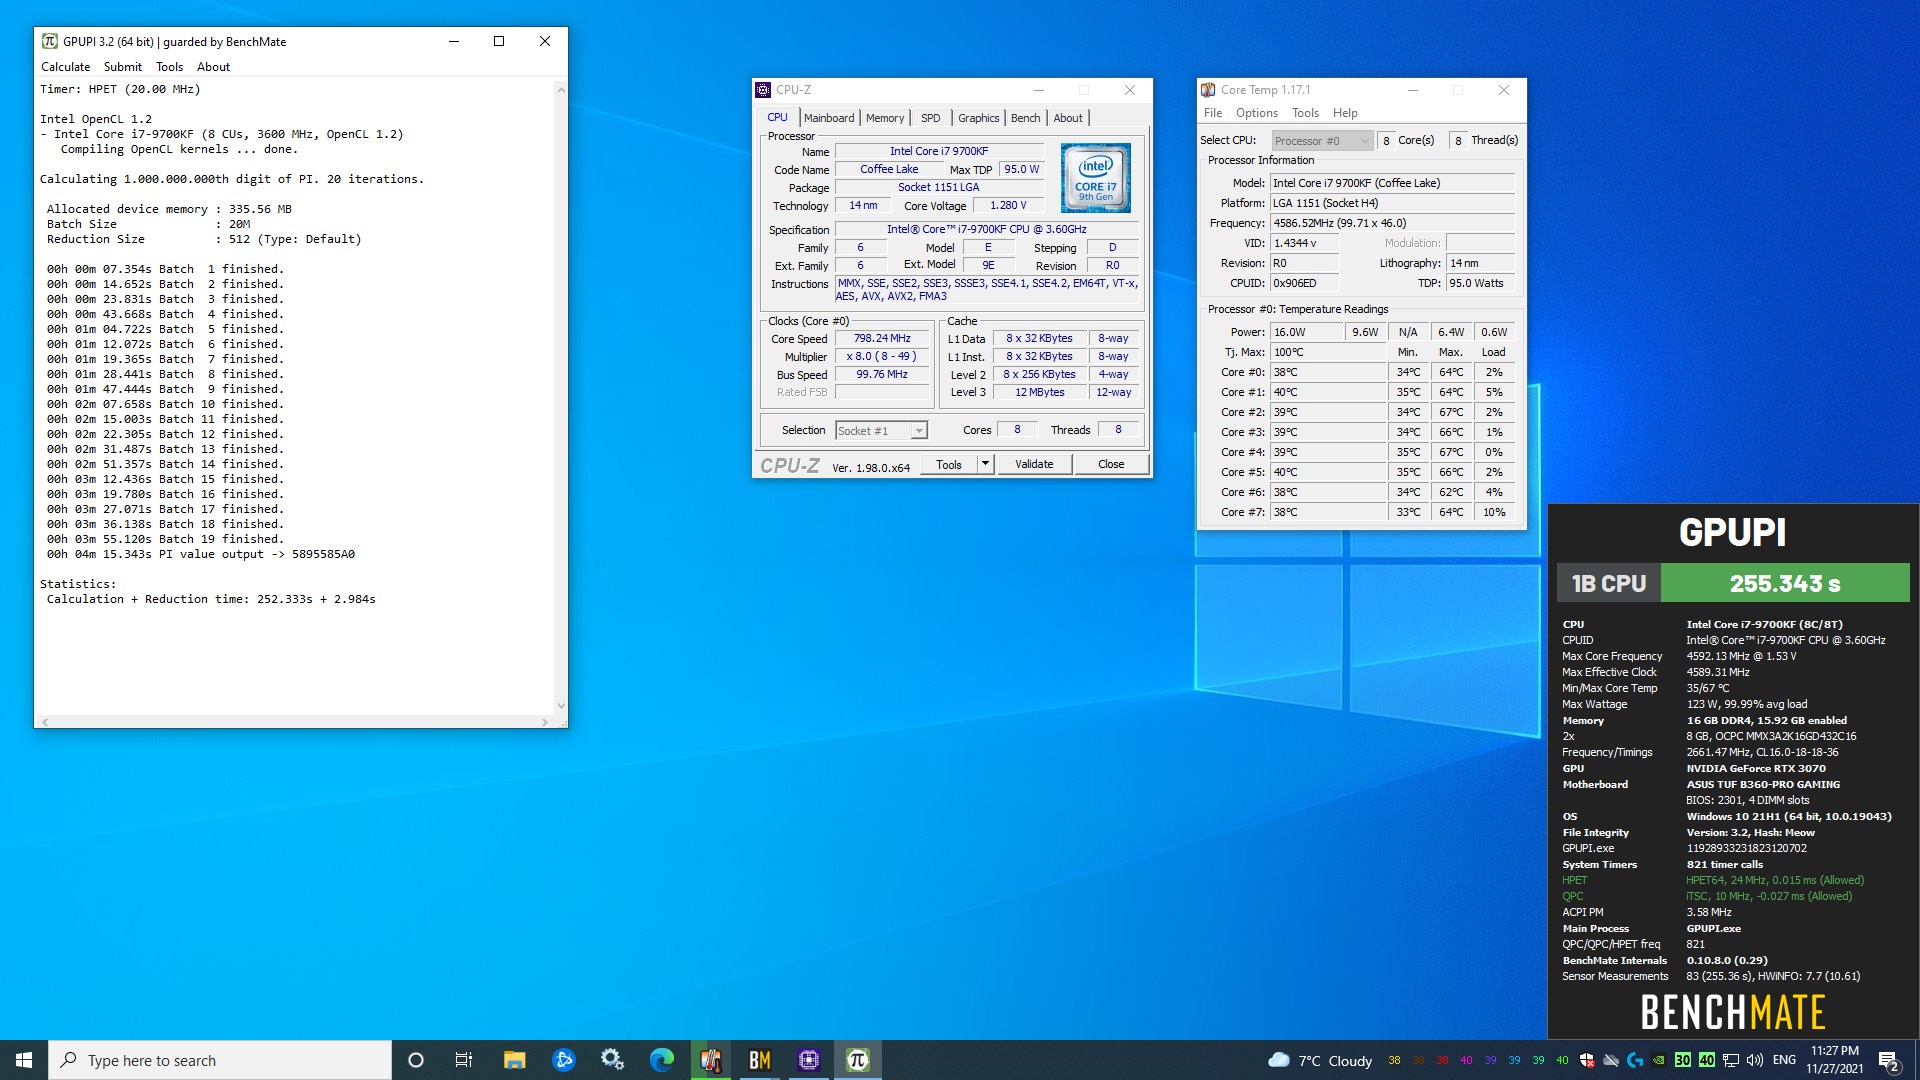
Task: Open Task View on the taskbar
Action: 464,1060
